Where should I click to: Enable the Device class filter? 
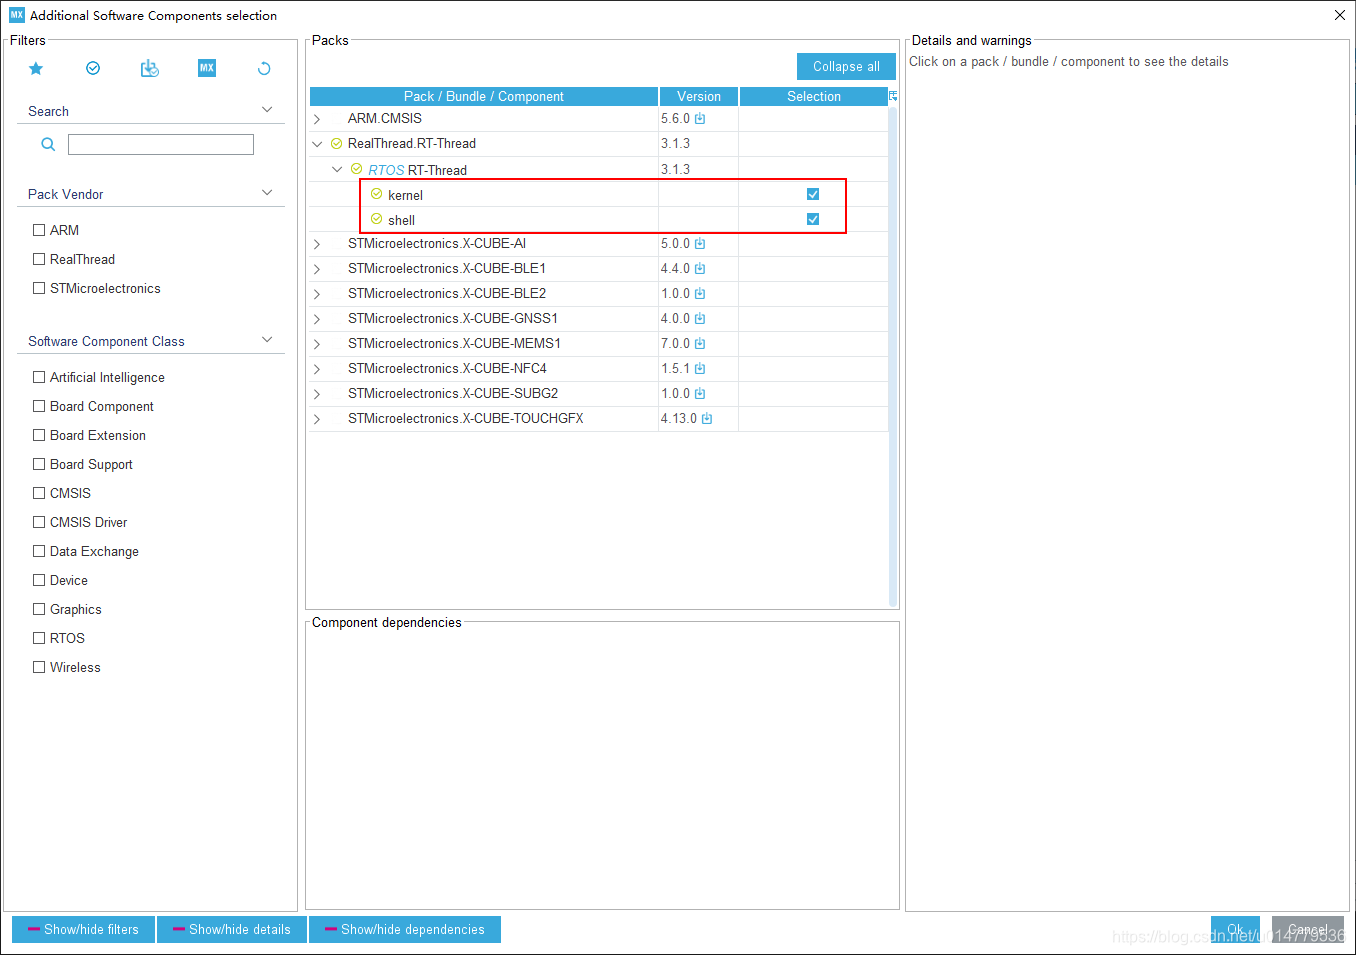(x=39, y=580)
